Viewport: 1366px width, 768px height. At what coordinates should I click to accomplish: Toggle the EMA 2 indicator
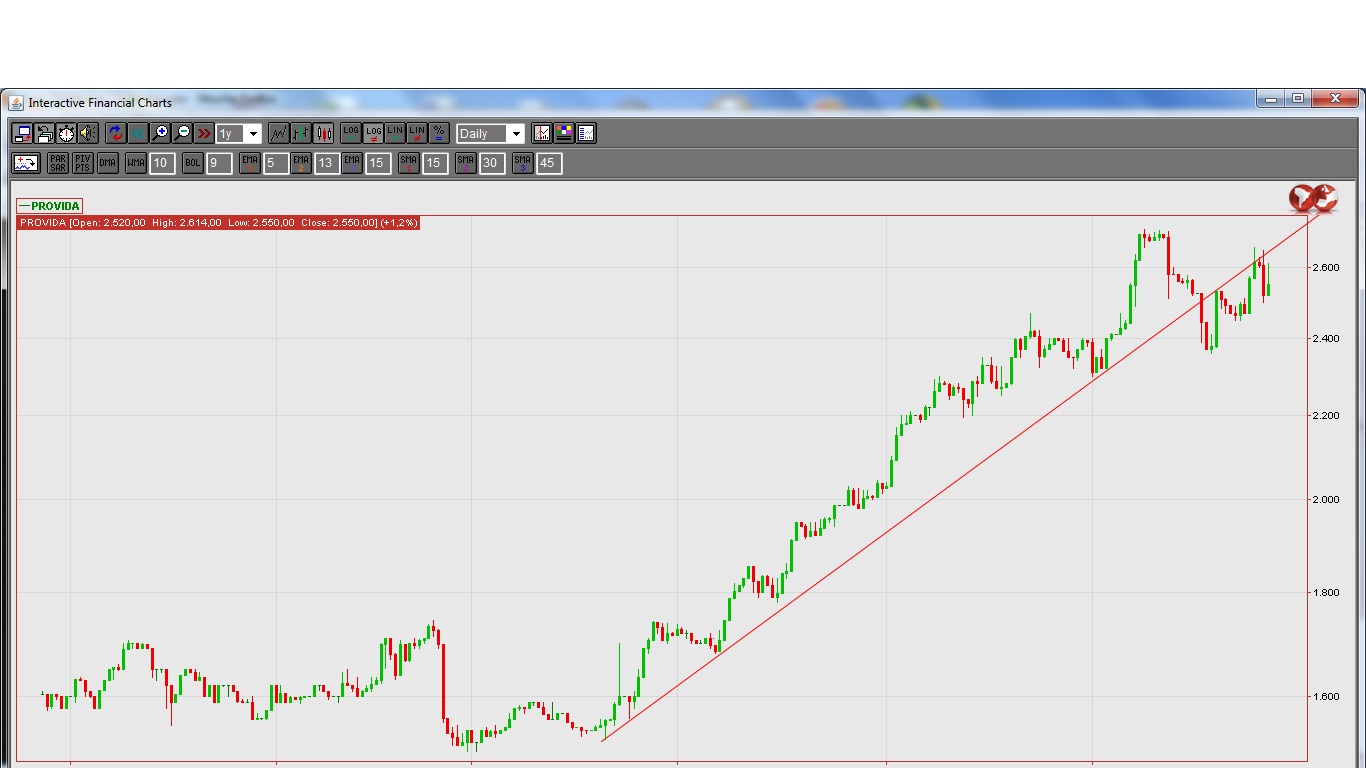[x=301, y=163]
